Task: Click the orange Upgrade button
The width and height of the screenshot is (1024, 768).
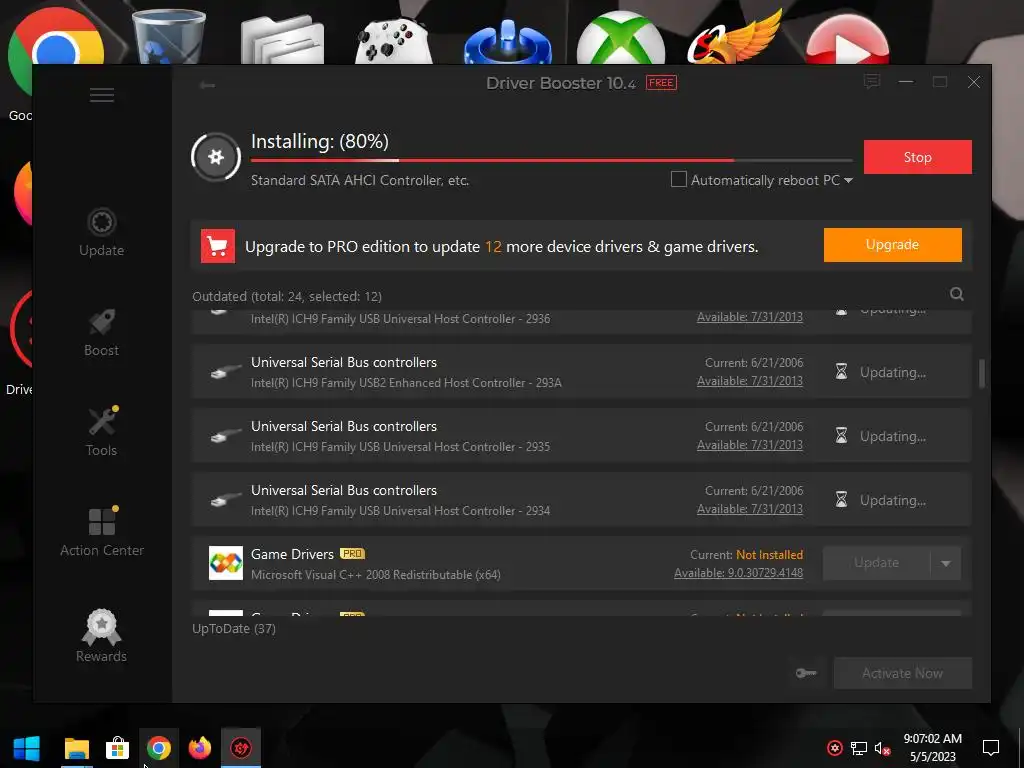Action: pos(892,245)
